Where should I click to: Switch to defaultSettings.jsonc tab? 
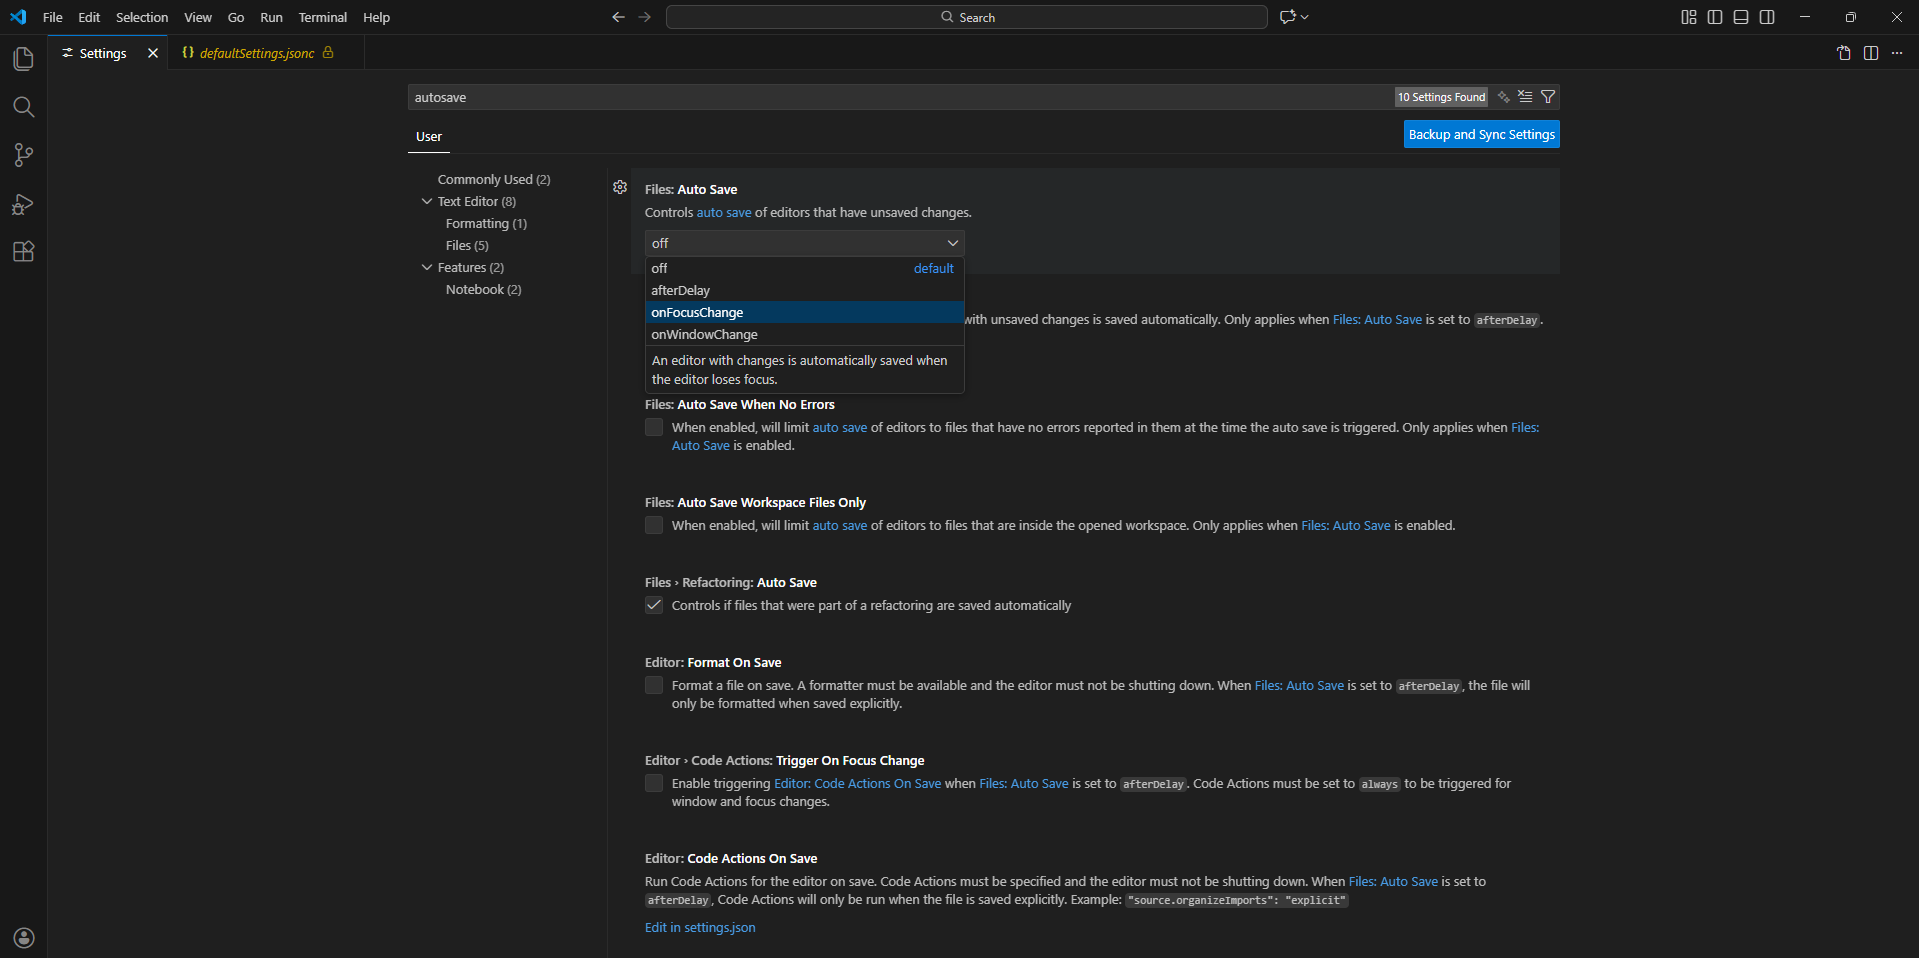coord(265,53)
